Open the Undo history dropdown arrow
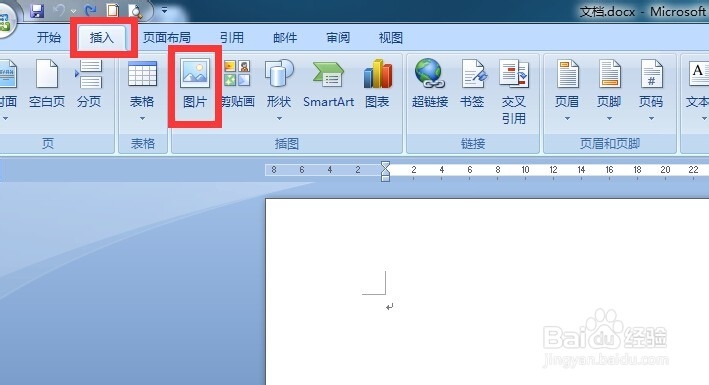This screenshot has width=709, height=385. coord(73,11)
